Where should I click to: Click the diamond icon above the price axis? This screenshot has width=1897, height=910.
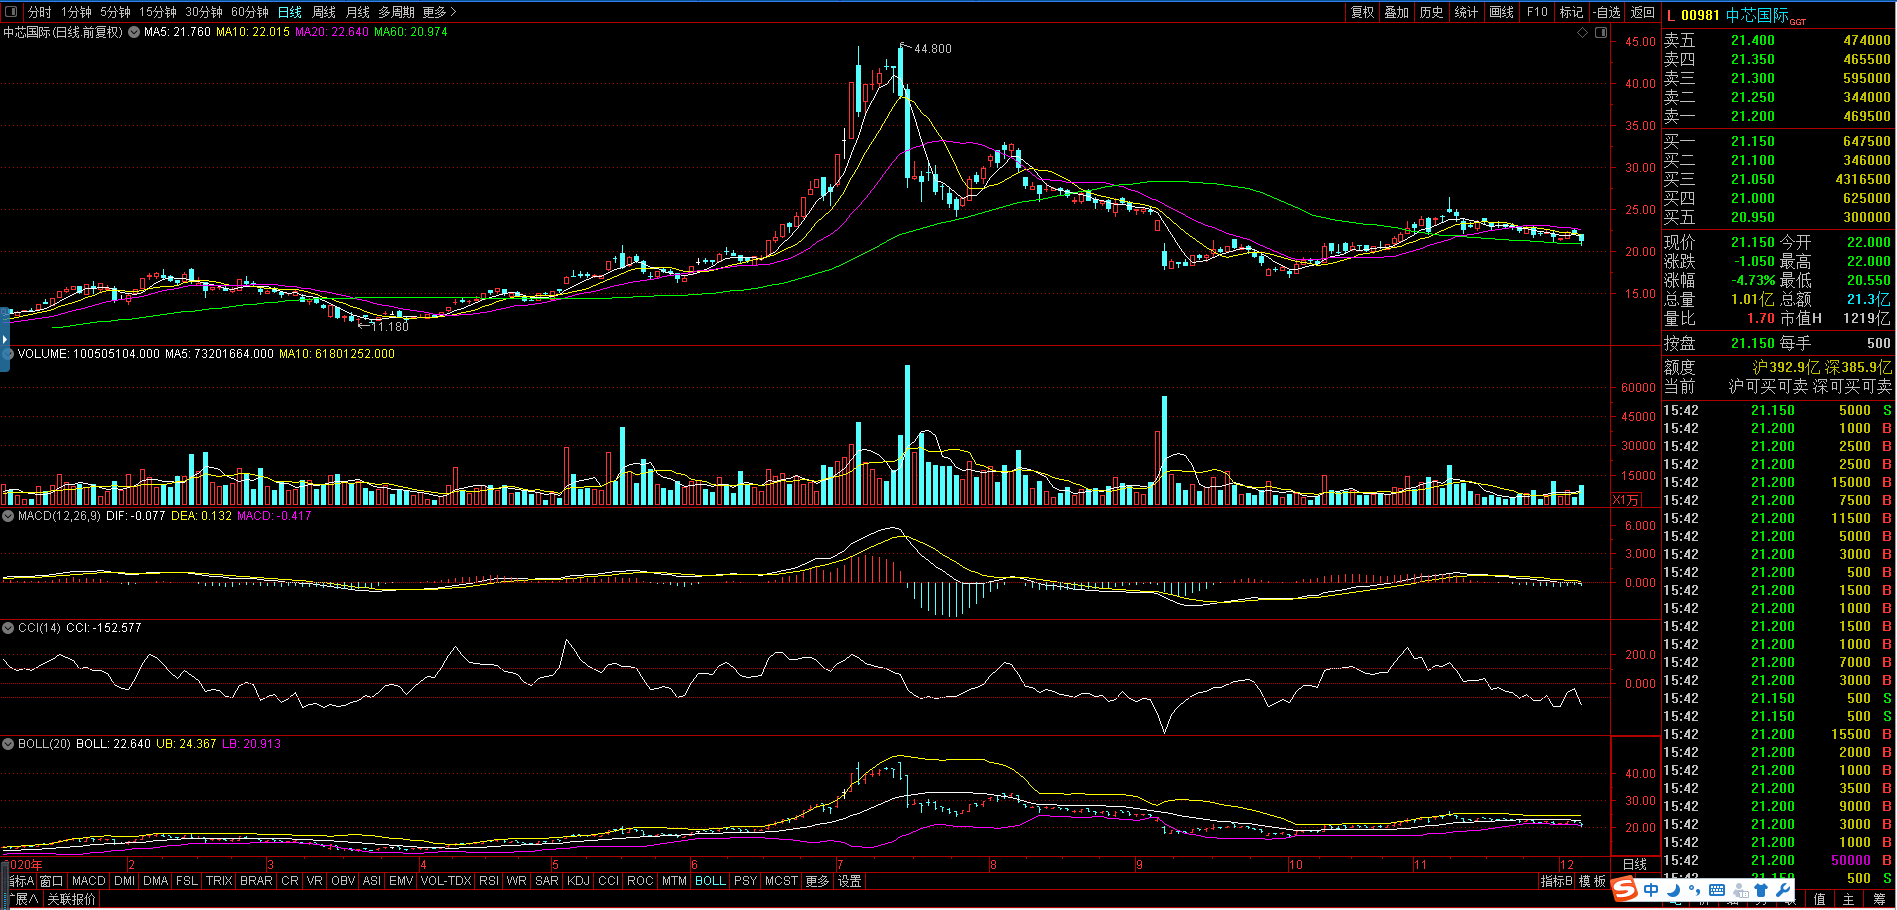click(x=1583, y=33)
